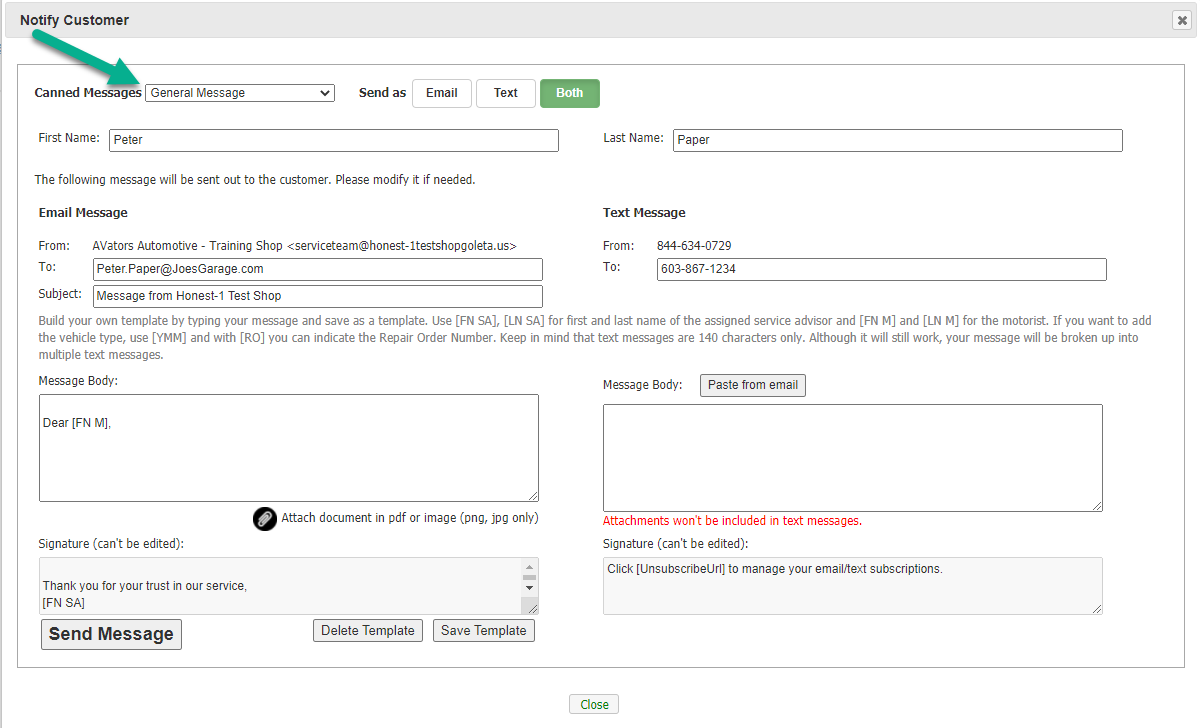Image resolution: width=1200 pixels, height=728 pixels.
Task: Click the 'The following message will be sent' notice
Action: pyautogui.click(x=255, y=180)
